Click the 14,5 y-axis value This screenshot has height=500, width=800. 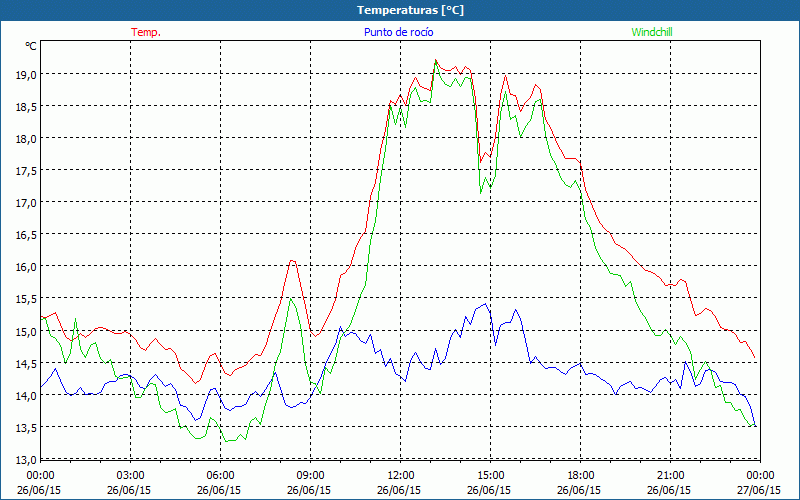(x=26, y=363)
